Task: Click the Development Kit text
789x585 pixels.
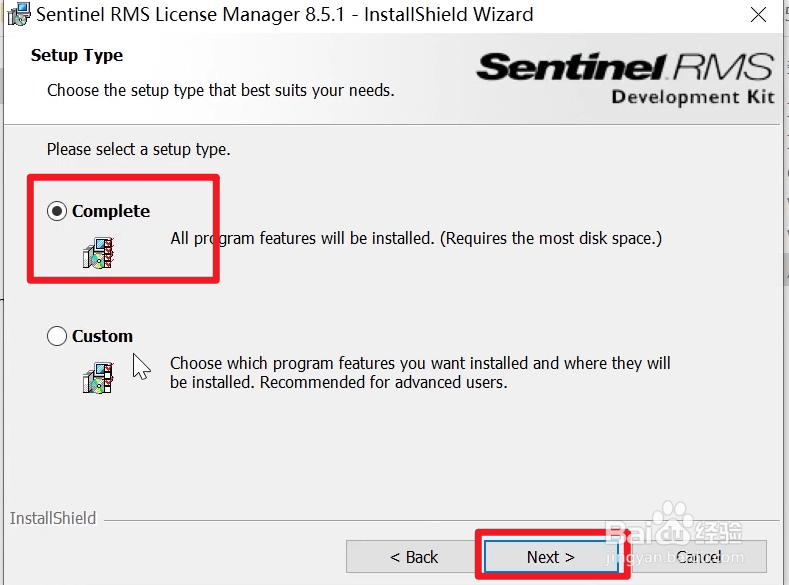Action: [692, 97]
